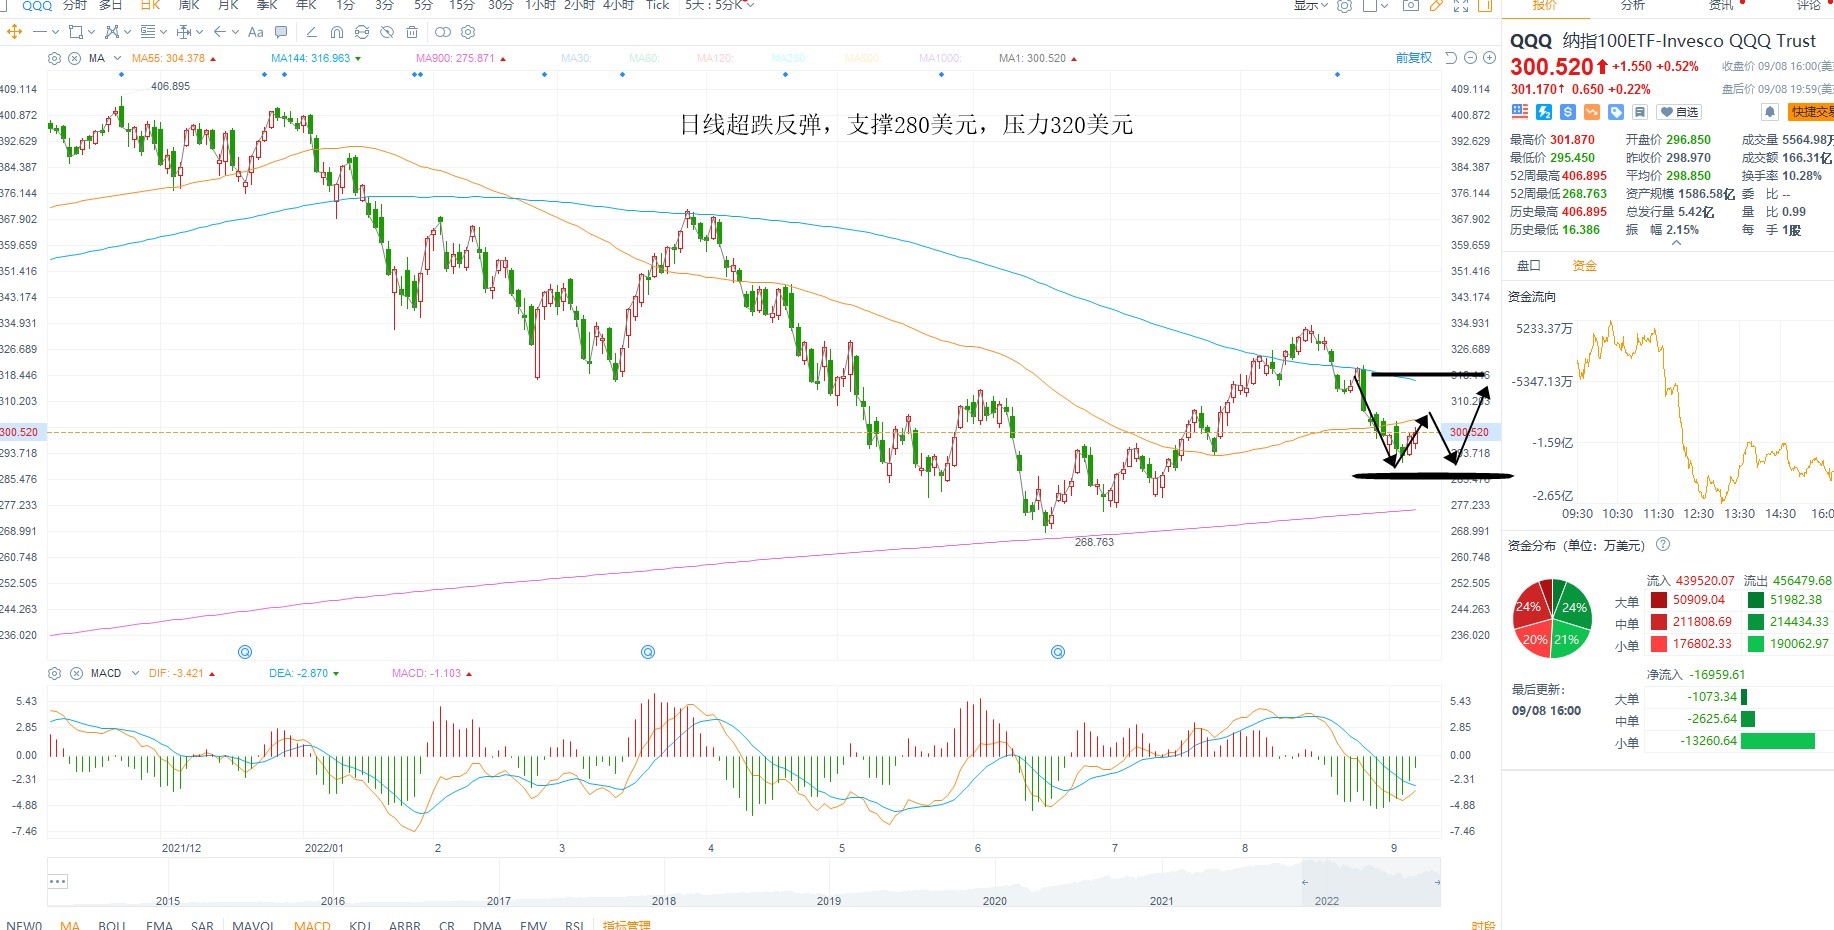Click the overlapping circles link icon
The width and height of the screenshot is (1834, 930).
443,32
